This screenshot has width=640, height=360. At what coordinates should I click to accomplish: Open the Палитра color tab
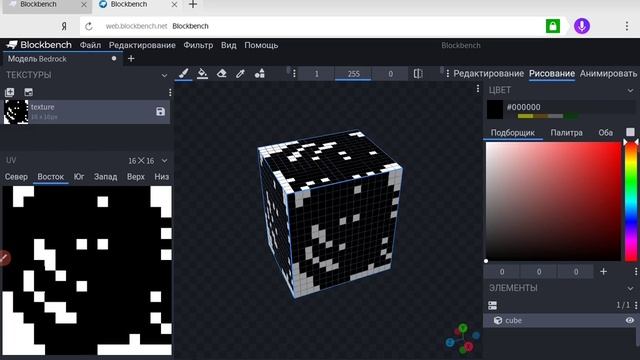(x=566, y=133)
